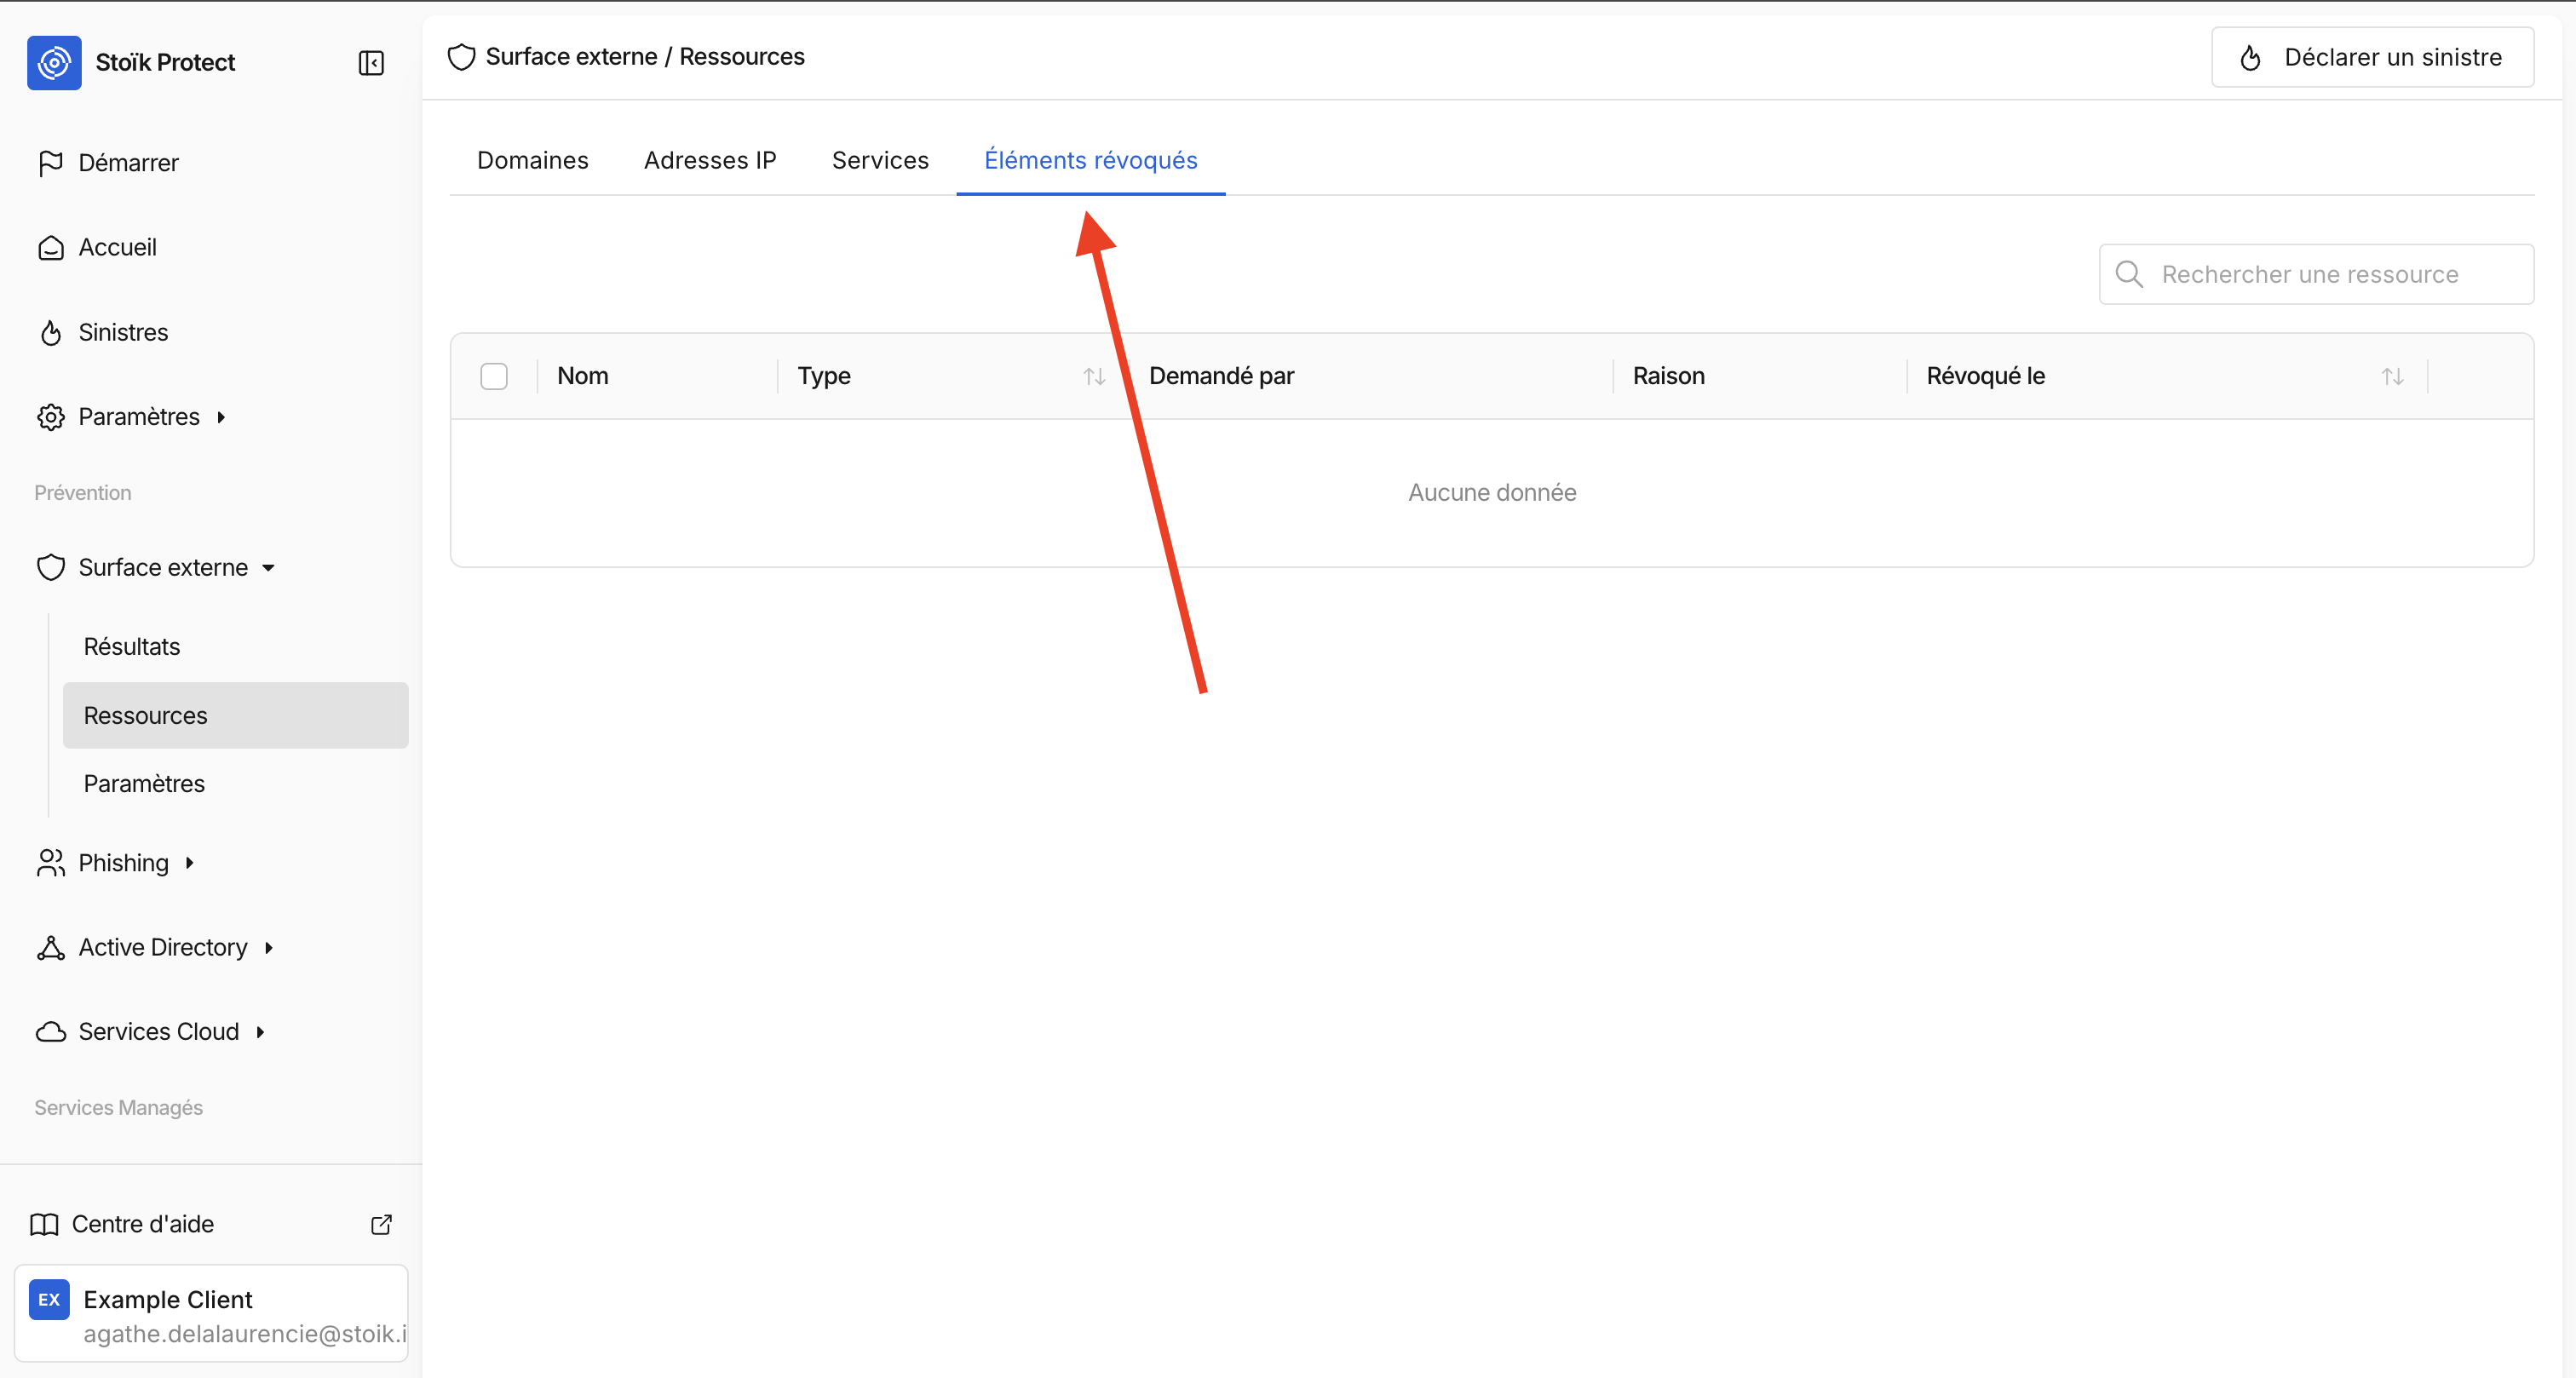Collapse the Surface externe submenu arrow
Viewport: 2576px width, 1378px height.
(268, 568)
